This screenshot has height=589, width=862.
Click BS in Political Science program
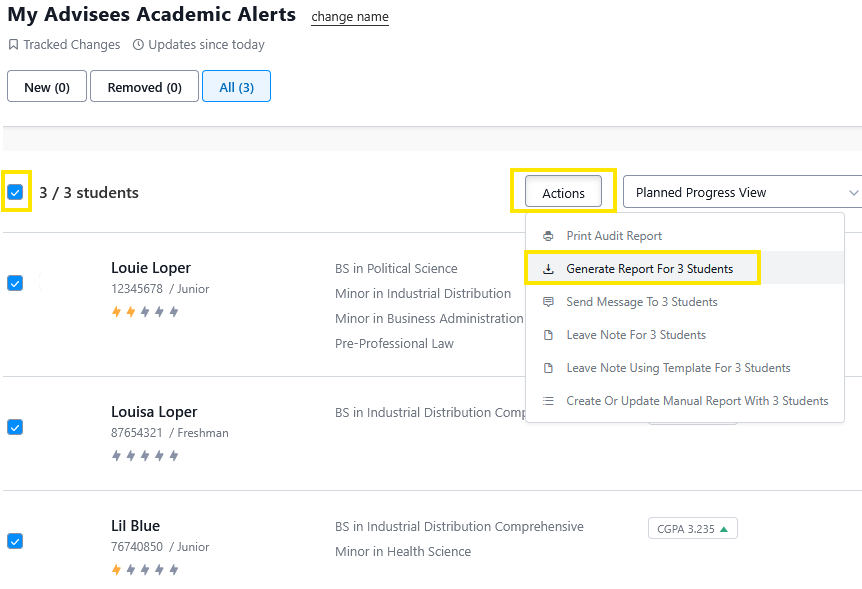pos(396,268)
